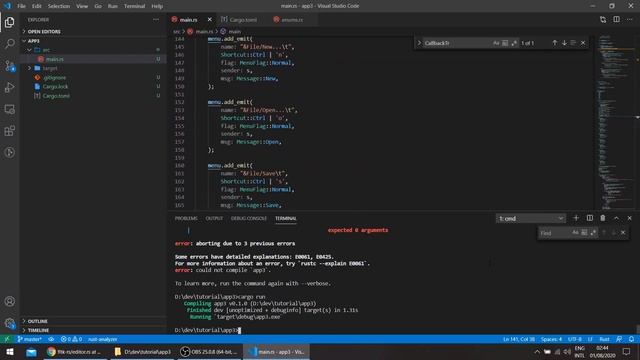
Task: Toggle Match Whole Word in editor find
Action: (505, 43)
